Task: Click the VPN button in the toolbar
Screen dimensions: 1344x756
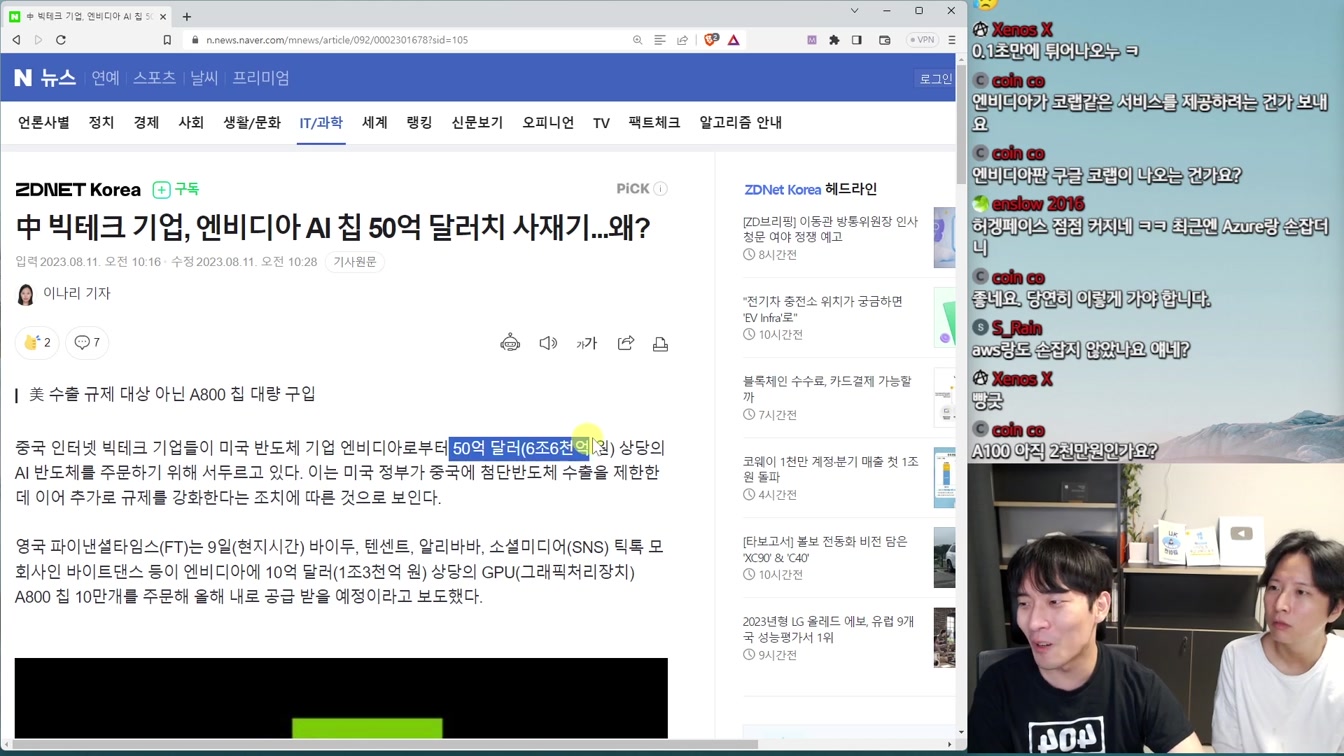Action: click(922, 40)
